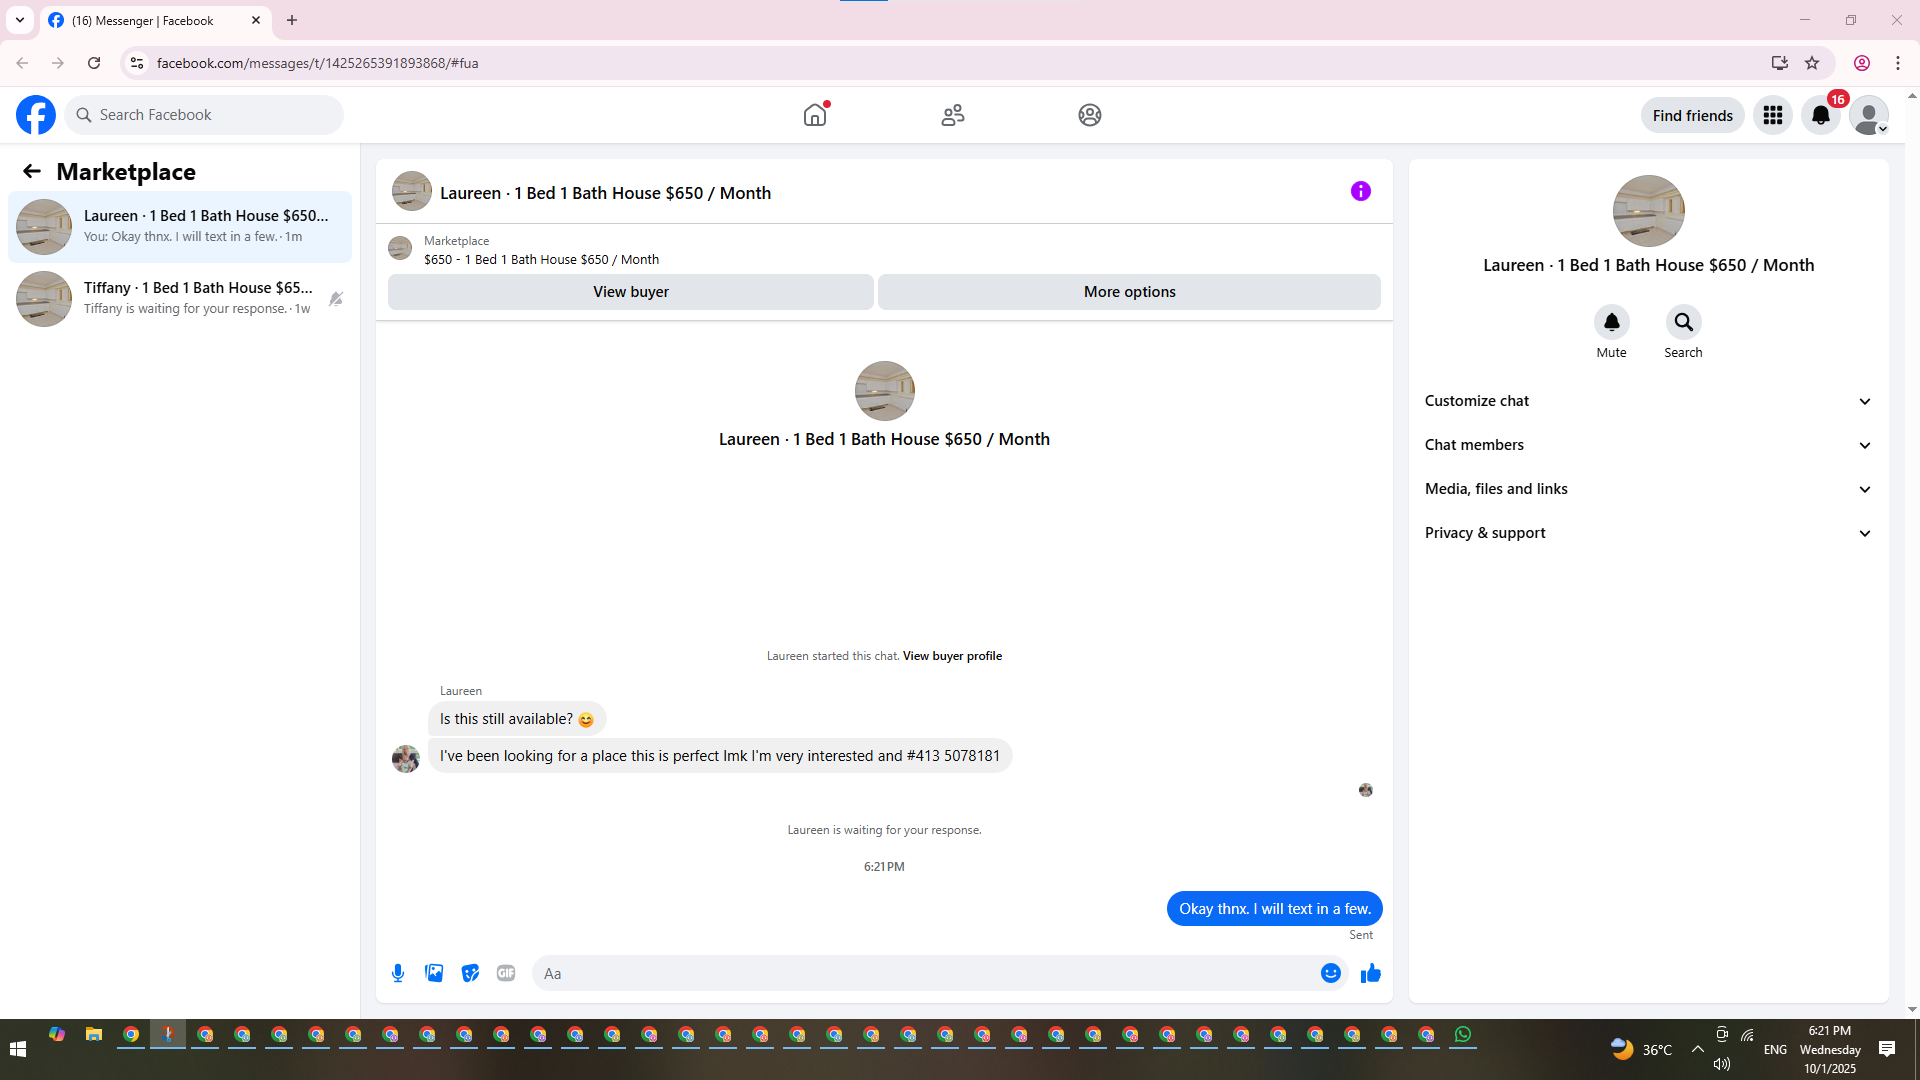This screenshot has height=1080, width=1920.
Task: Click the address bar URL
Action: click(317, 63)
